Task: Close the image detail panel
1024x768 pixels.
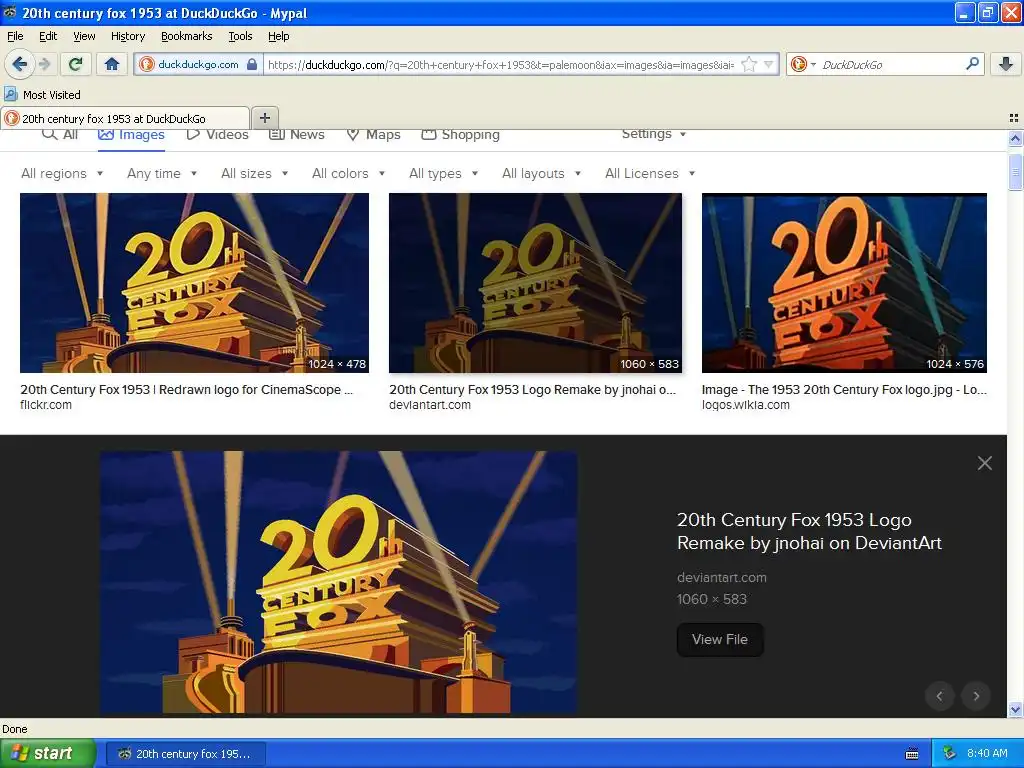Action: pyautogui.click(x=984, y=463)
